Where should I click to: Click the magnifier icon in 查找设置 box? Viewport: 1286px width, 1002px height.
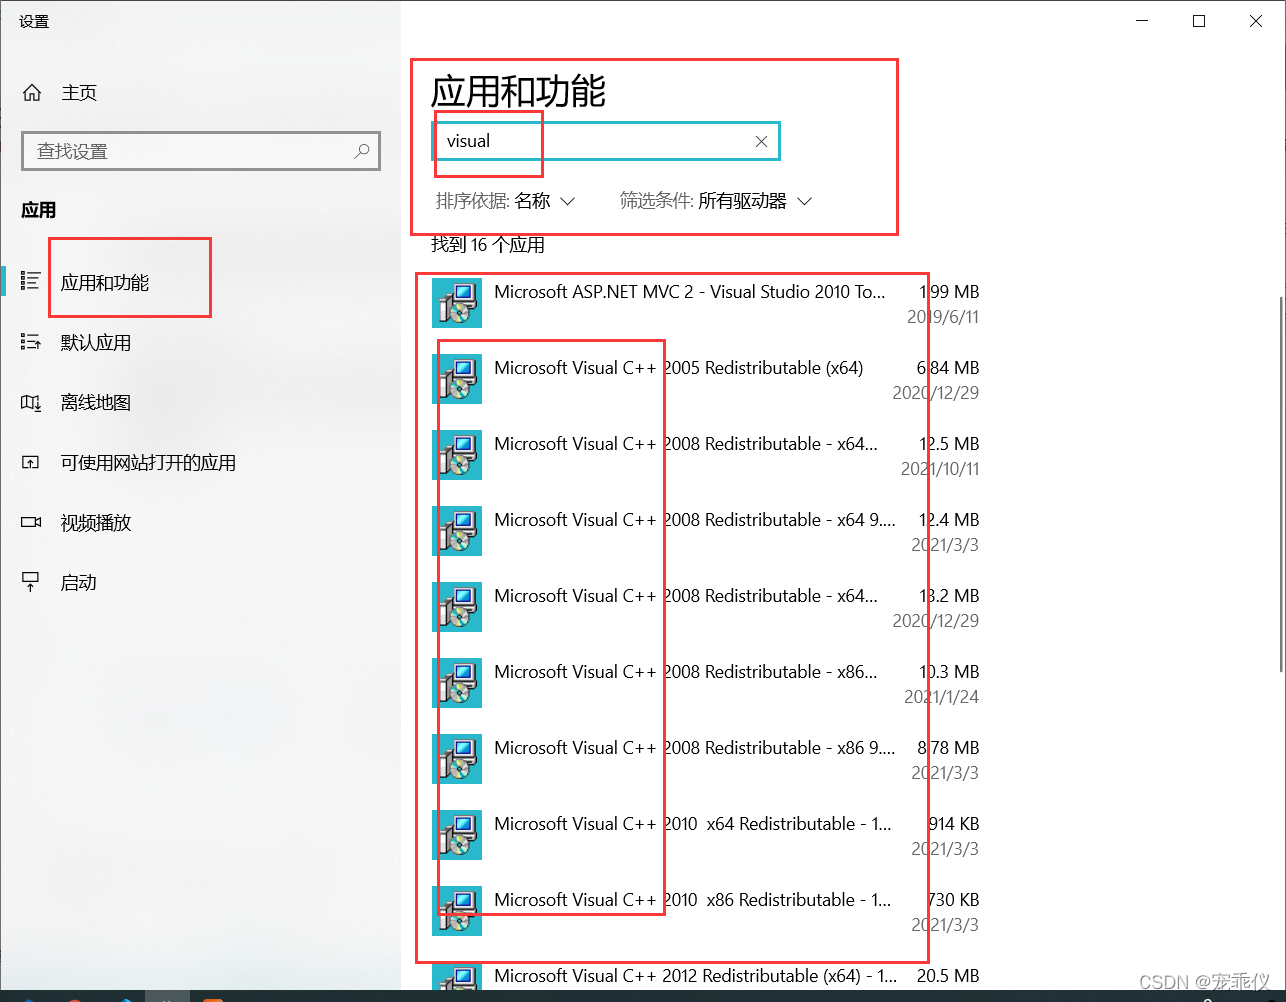[362, 151]
